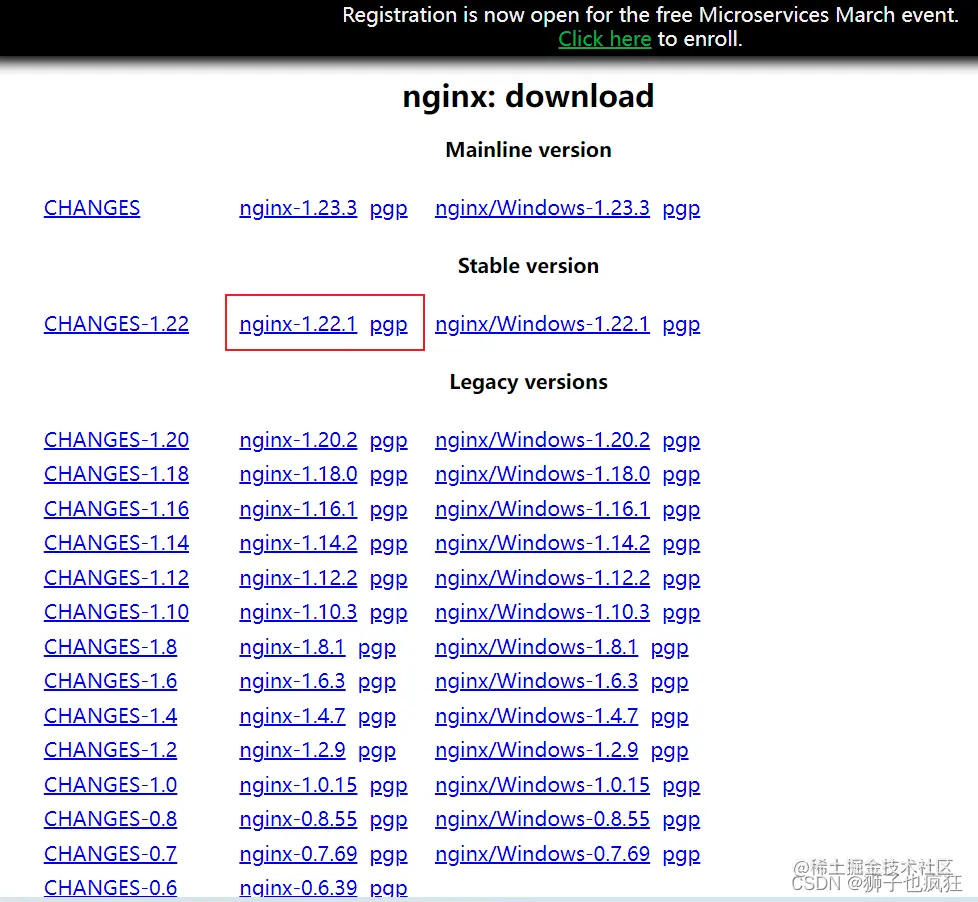Download nginx/Windows-1.8.1
Image resolution: width=978 pixels, height=902 pixels.
click(x=536, y=647)
